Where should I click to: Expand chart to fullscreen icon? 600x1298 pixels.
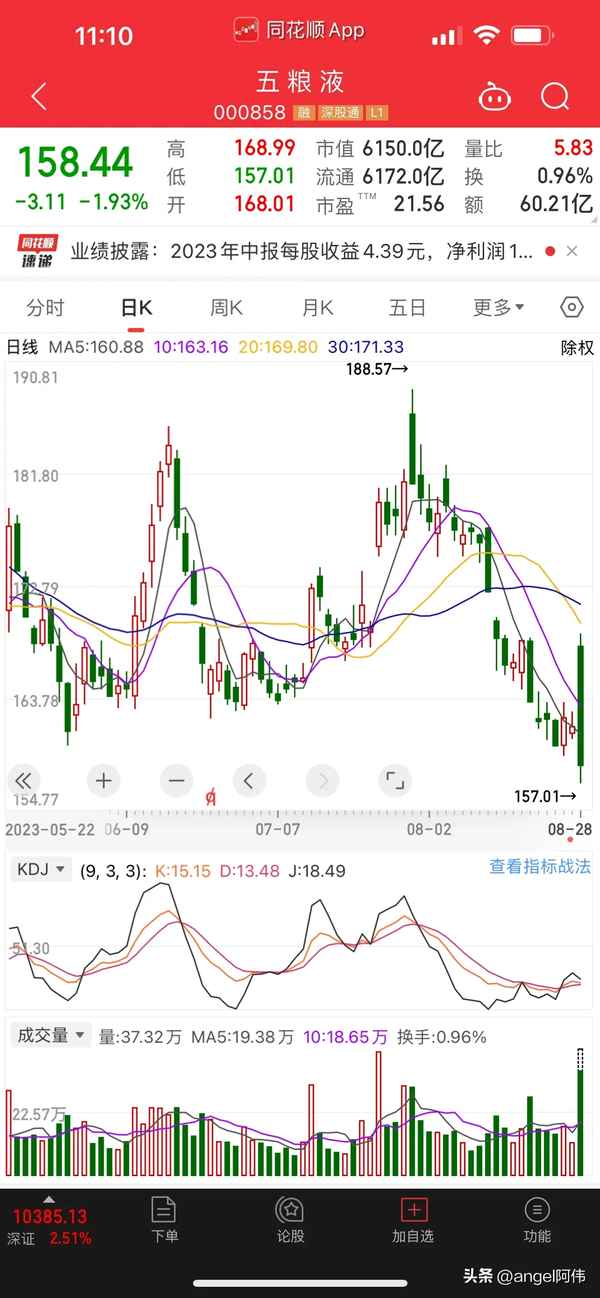(395, 780)
